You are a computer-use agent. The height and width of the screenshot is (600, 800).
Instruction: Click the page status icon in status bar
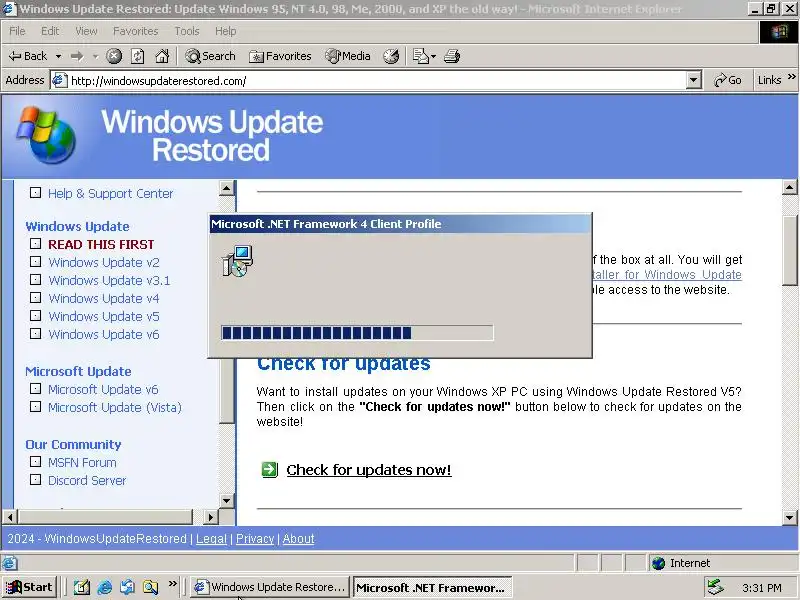[x=9, y=563]
